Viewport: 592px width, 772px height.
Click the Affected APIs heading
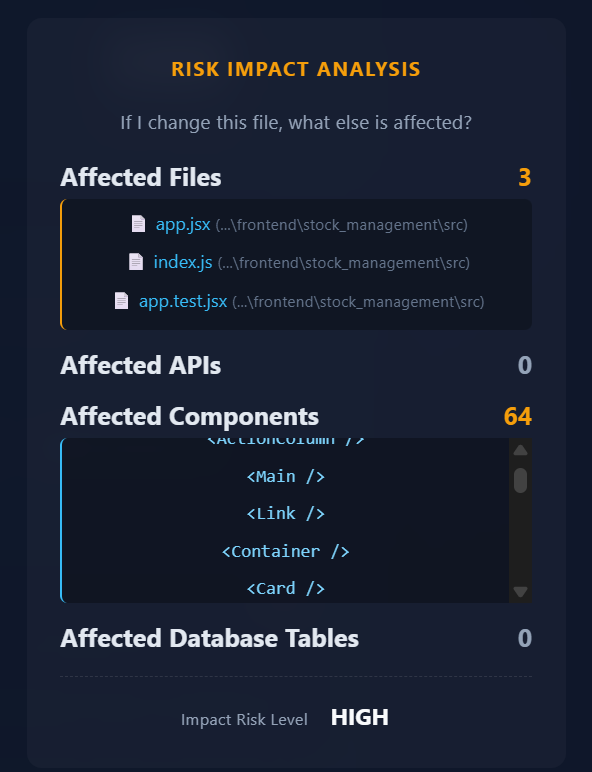coord(141,365)
